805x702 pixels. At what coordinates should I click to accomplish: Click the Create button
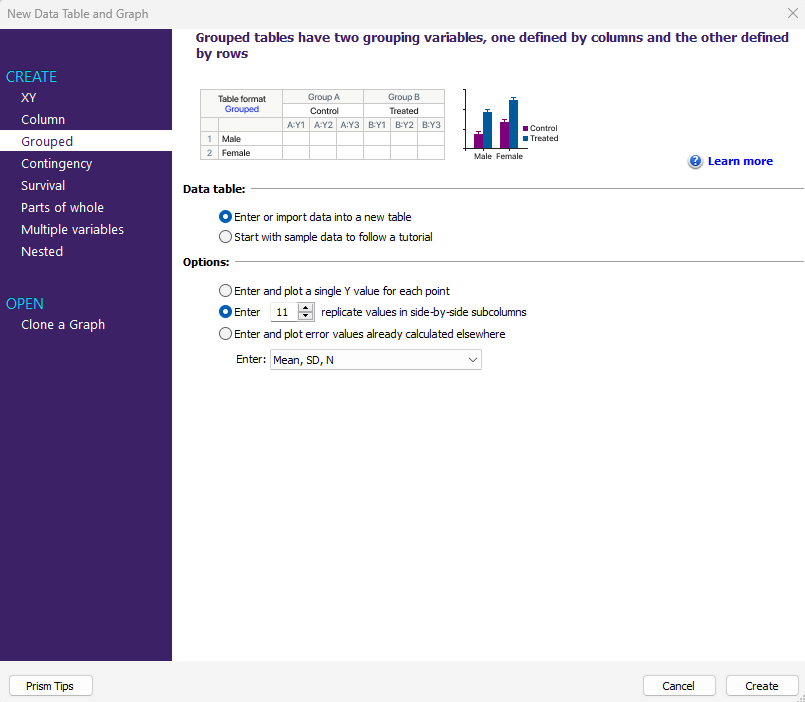(x=762, y=686)
